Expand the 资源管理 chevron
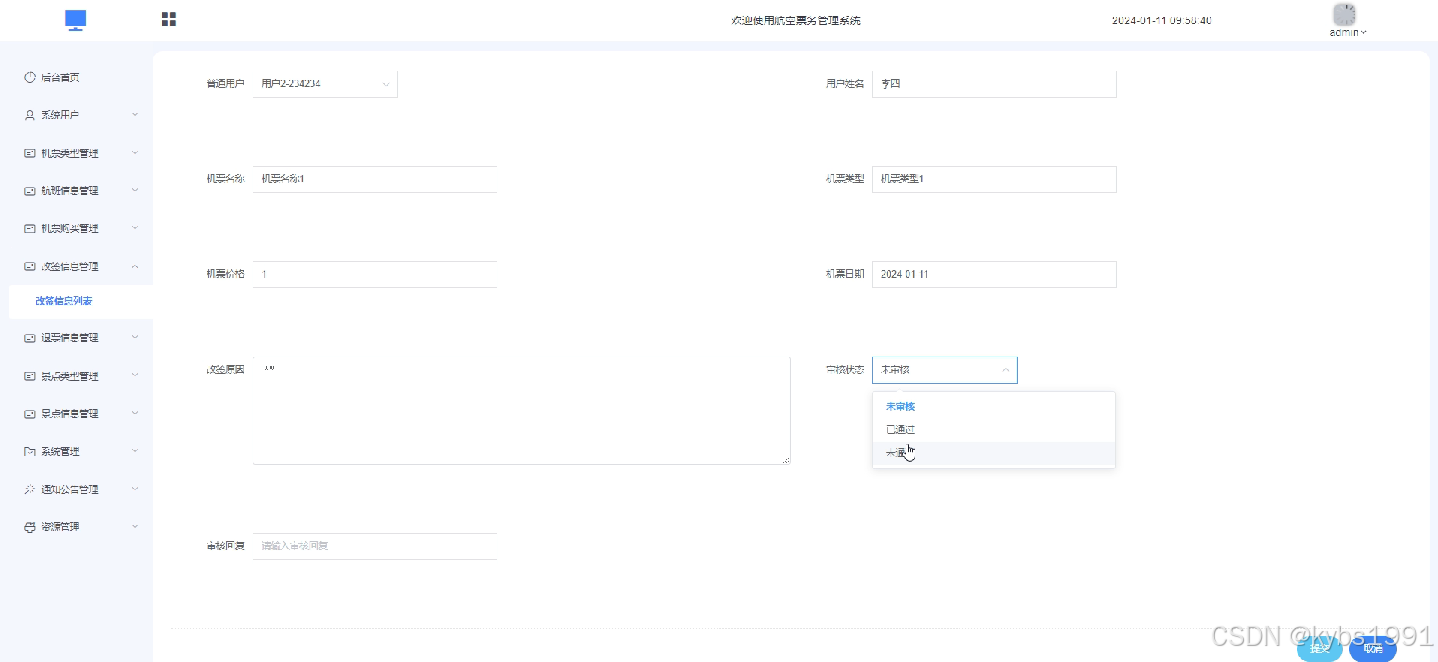This screenshot has width=1438, height=662. tap(135, 526)
